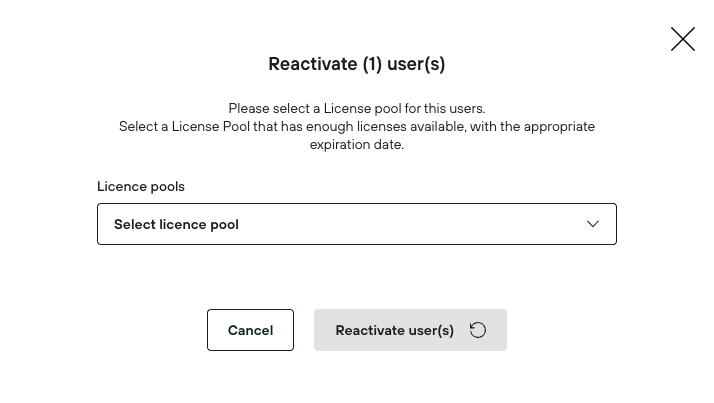Click the 'Licence pools' field label
Viewport: 714px width, 403px height.
coord(141,186)
